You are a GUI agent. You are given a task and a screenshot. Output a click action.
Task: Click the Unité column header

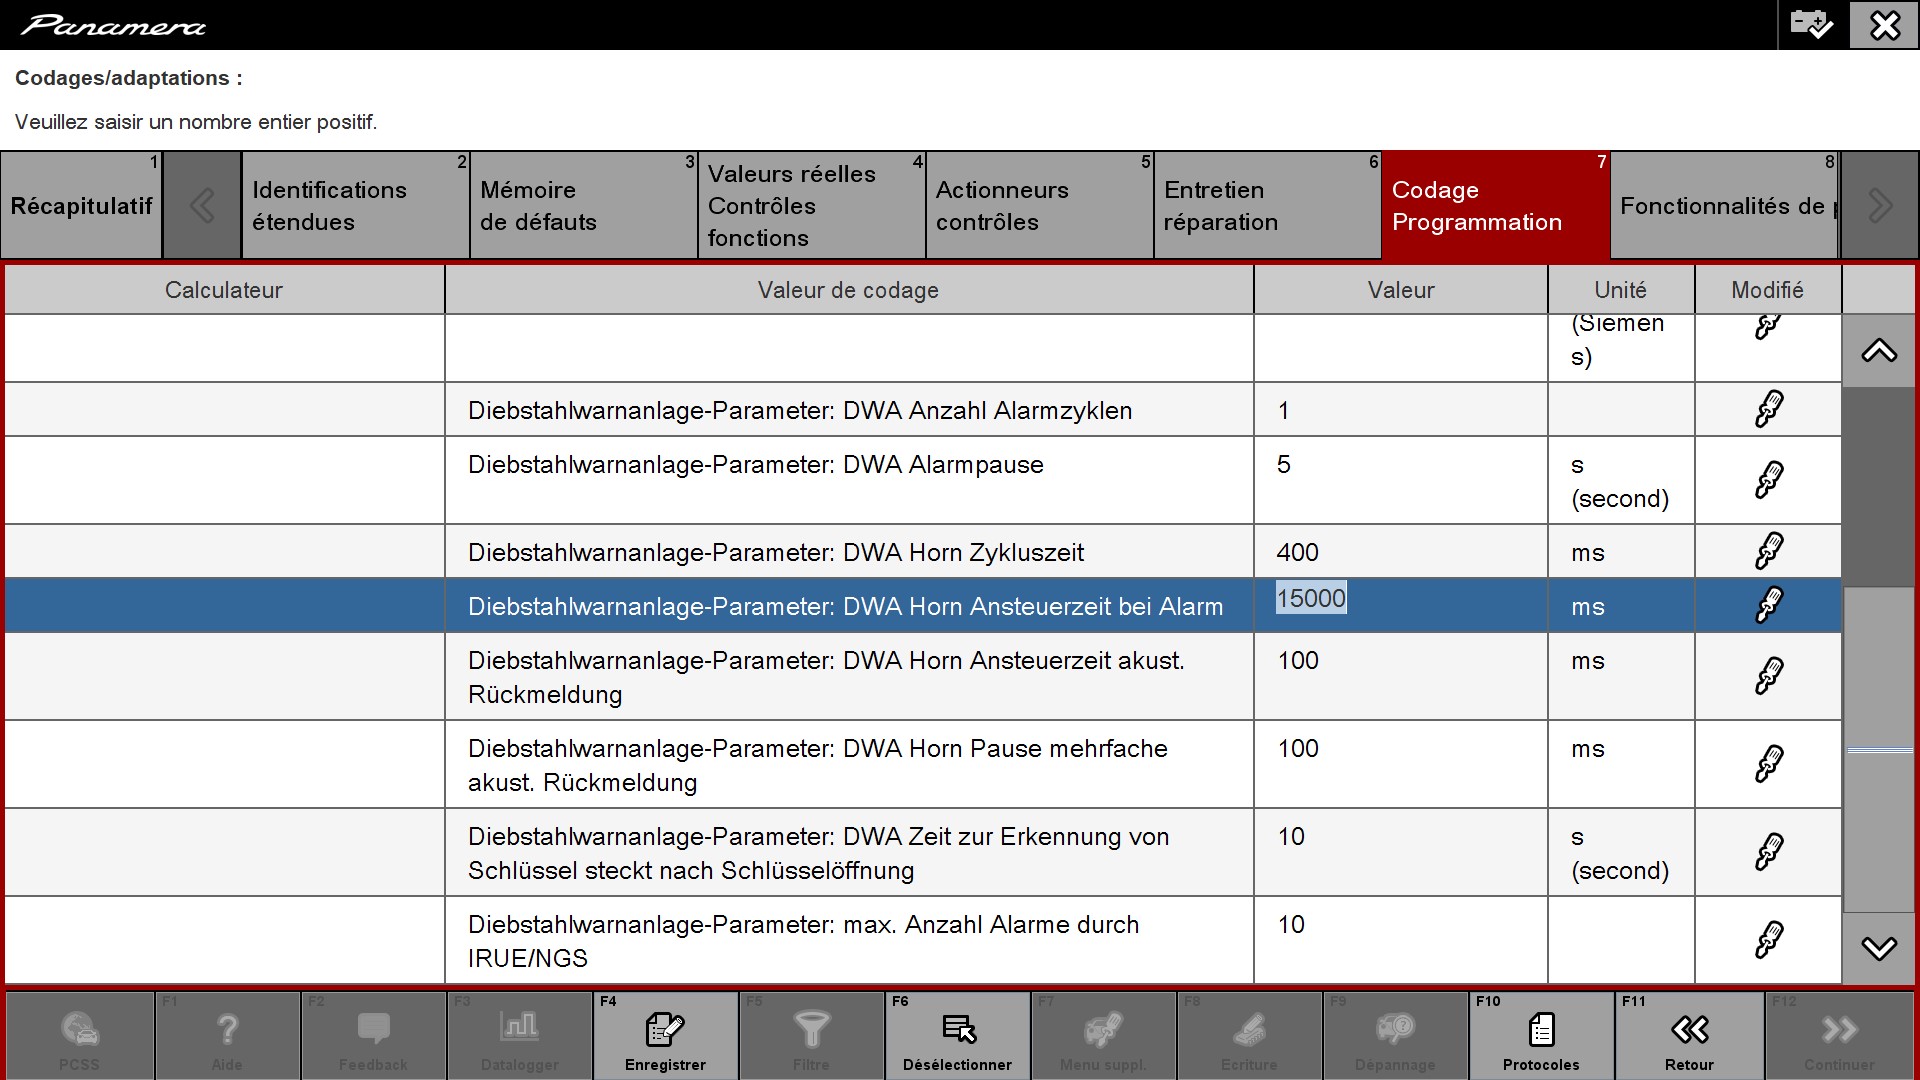point(1621,290)
